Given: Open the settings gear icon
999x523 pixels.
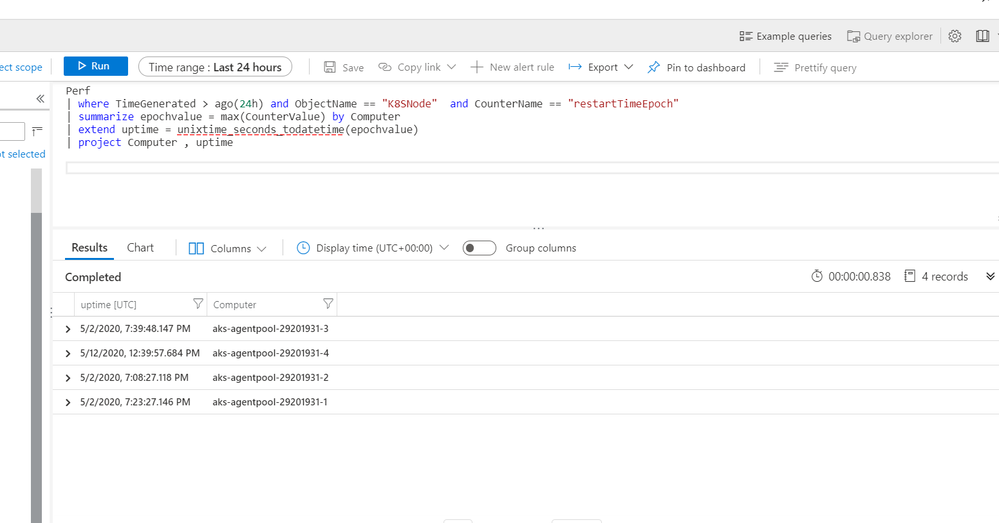Looking at the screenshot, I should (x=954, y=36).
